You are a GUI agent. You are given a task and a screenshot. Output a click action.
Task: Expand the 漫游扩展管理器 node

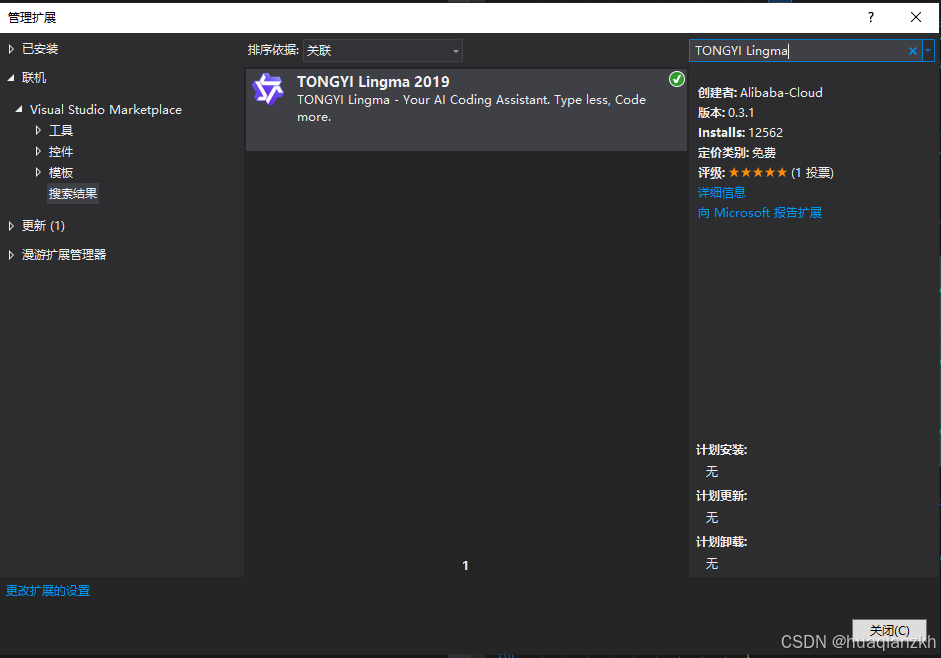pos(11,255)
